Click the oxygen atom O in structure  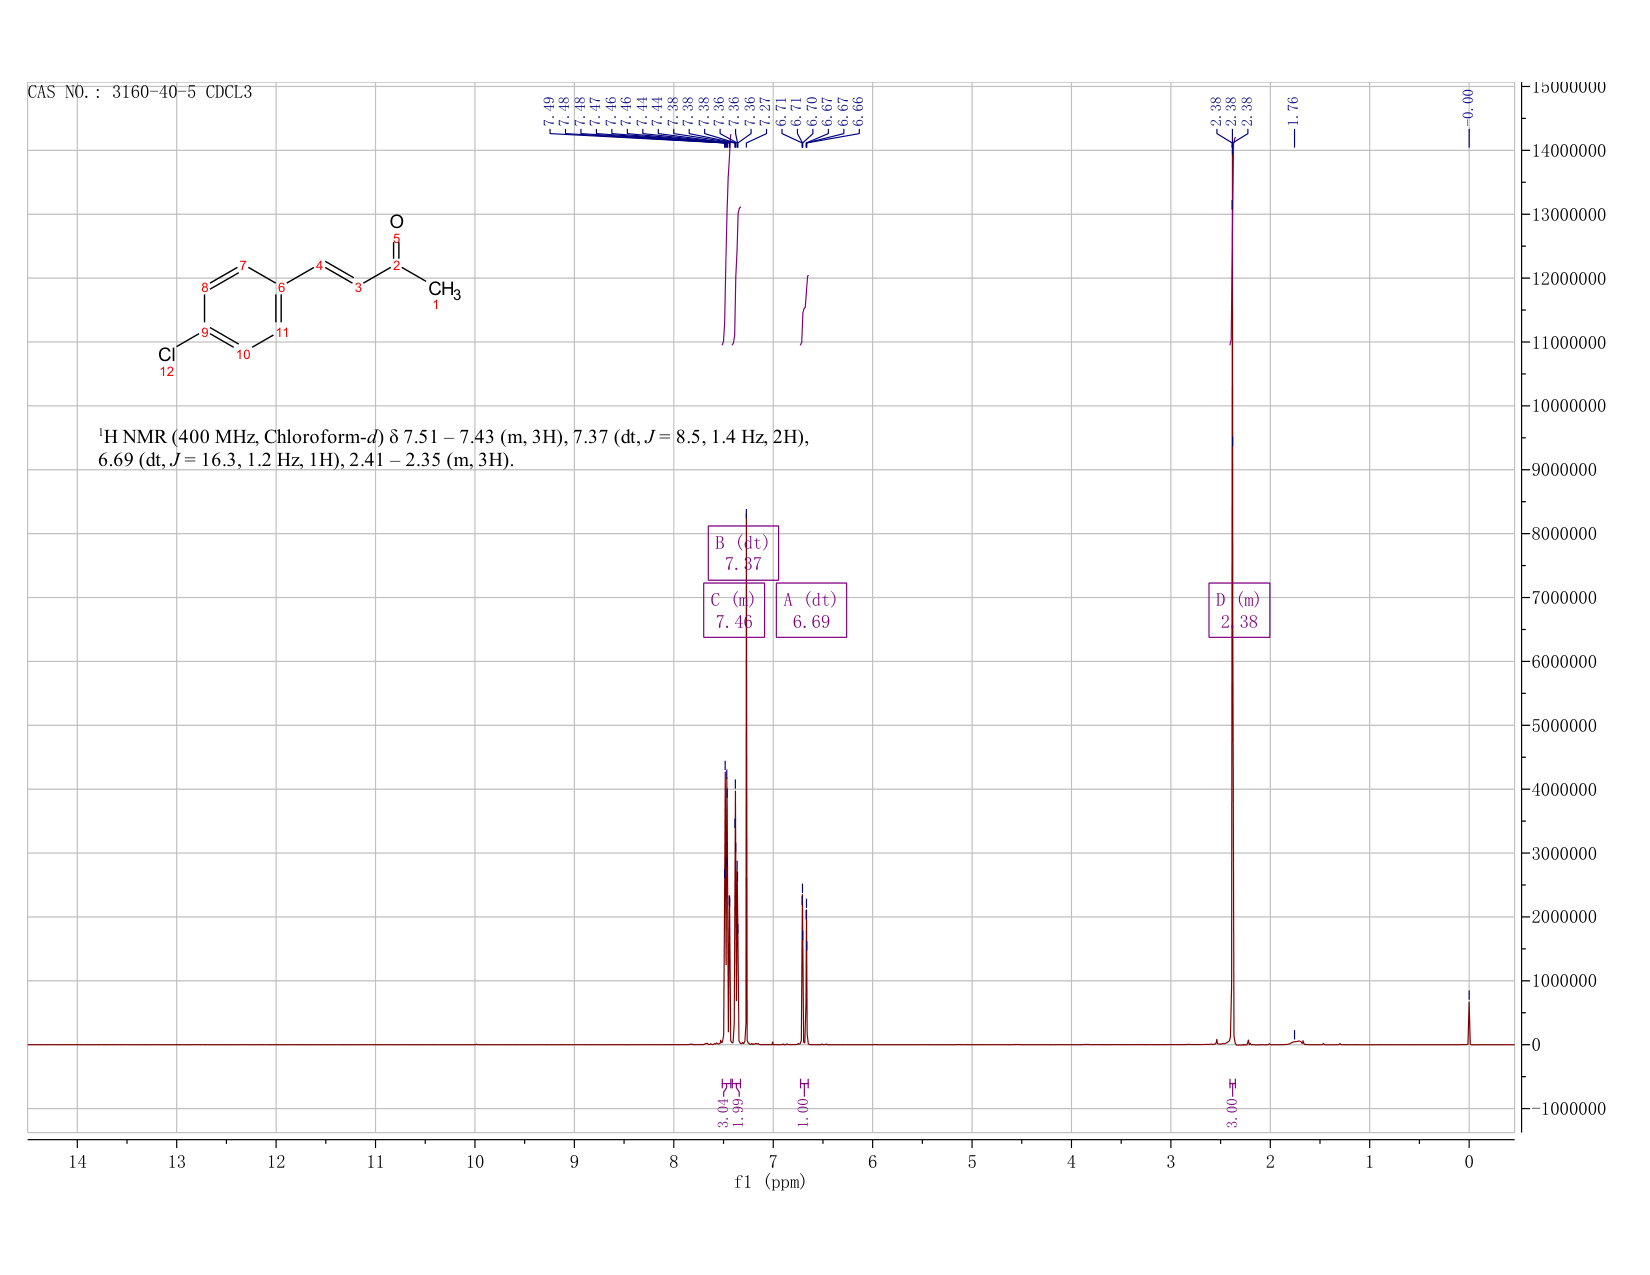coord(397,222)
